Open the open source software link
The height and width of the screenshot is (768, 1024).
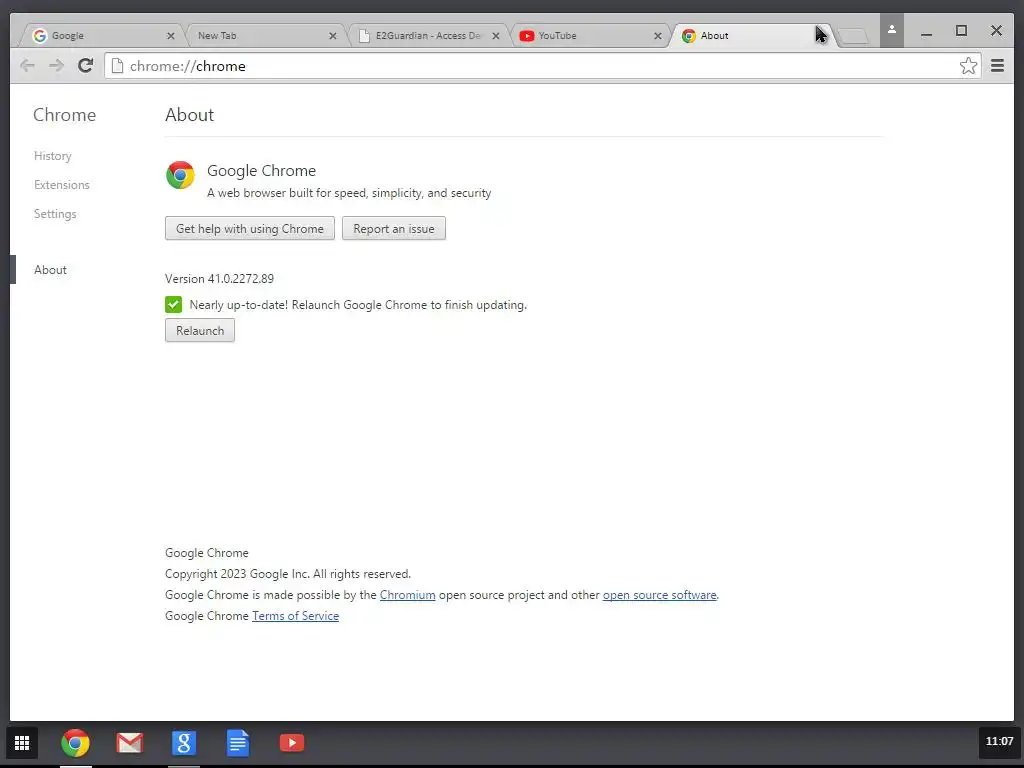pos(660,595)
